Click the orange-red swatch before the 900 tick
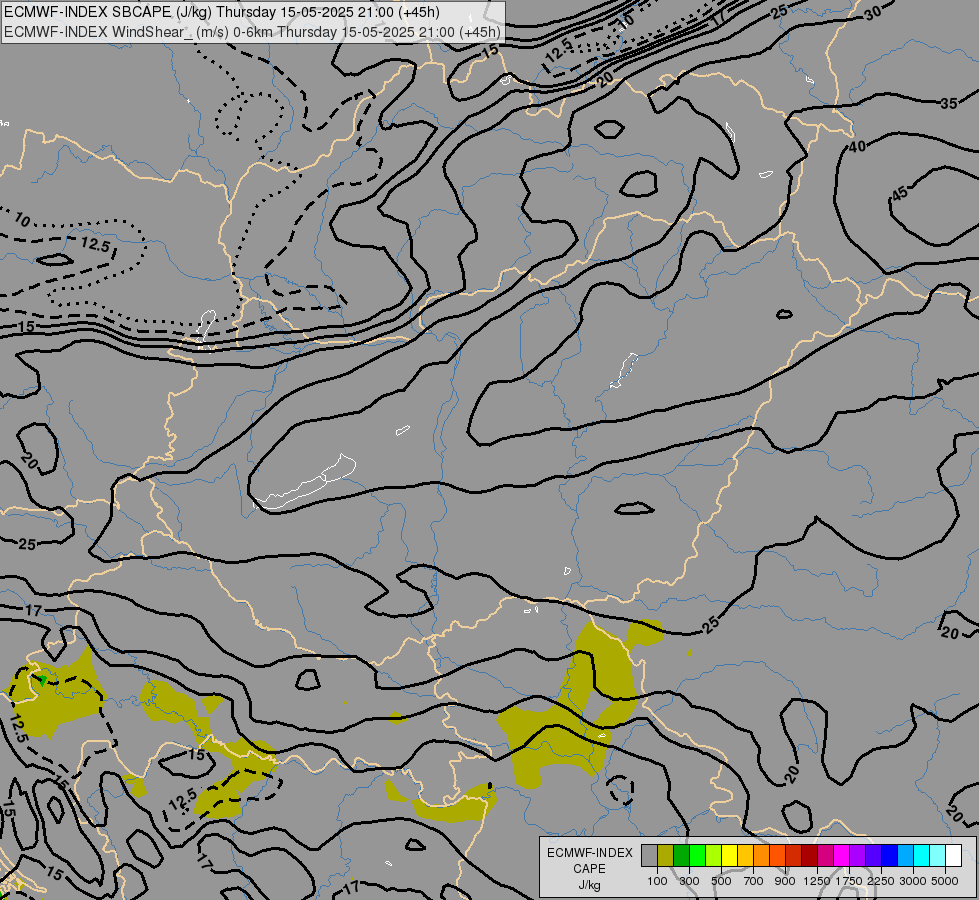Image resolution: width=979 pixels, height=900 pixels. (777, 856)
